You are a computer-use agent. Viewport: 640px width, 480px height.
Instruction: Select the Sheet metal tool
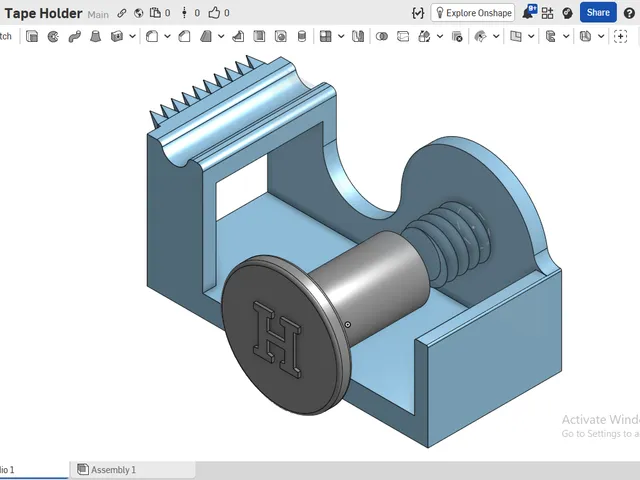point(585,37)
